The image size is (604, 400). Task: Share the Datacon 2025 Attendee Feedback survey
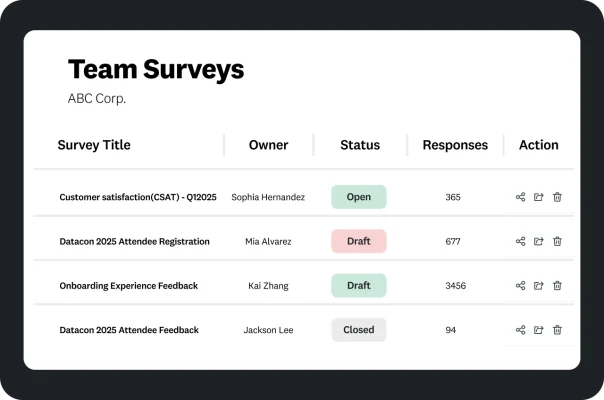(520, 330)
